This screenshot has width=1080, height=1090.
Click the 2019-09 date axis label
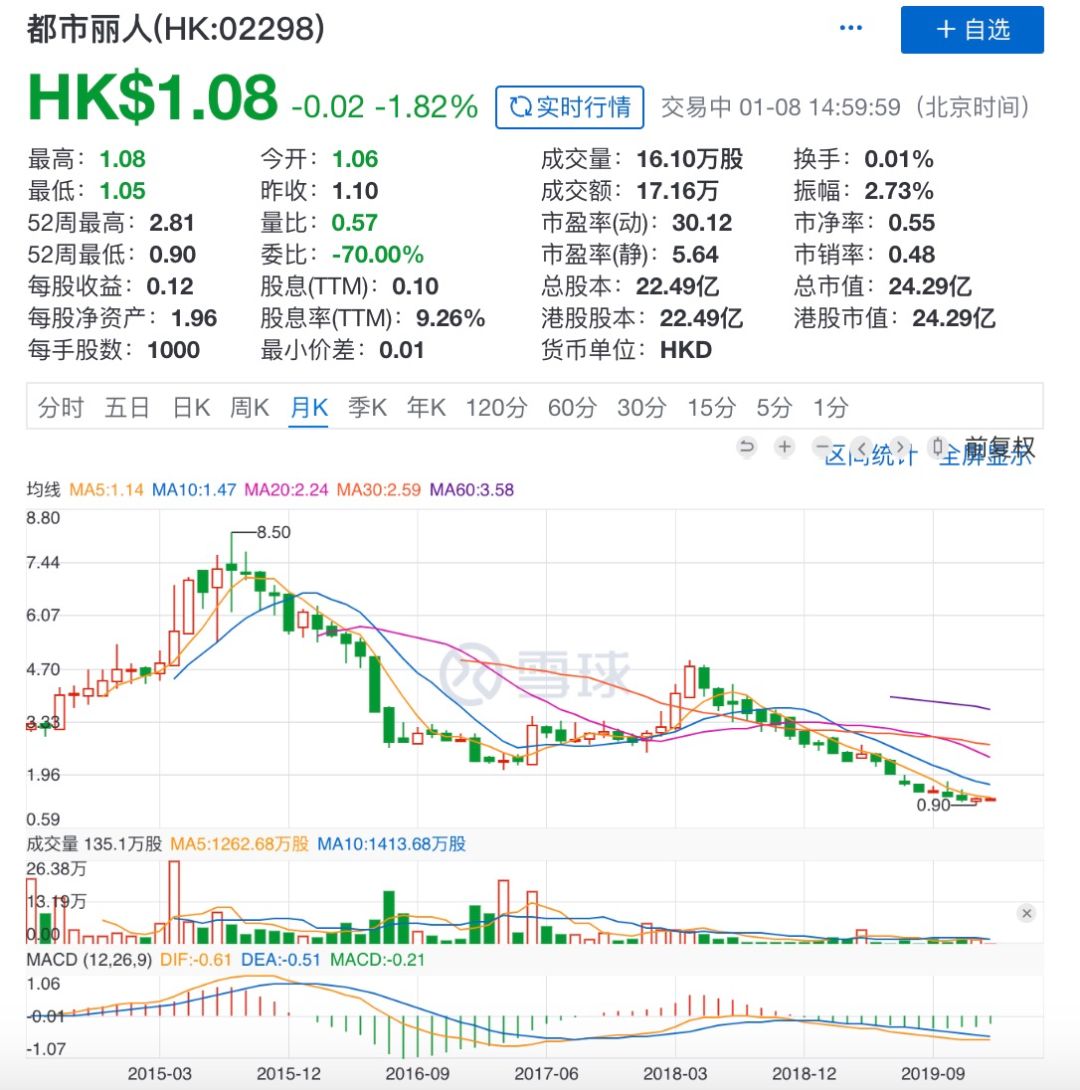click(933, 1073)
